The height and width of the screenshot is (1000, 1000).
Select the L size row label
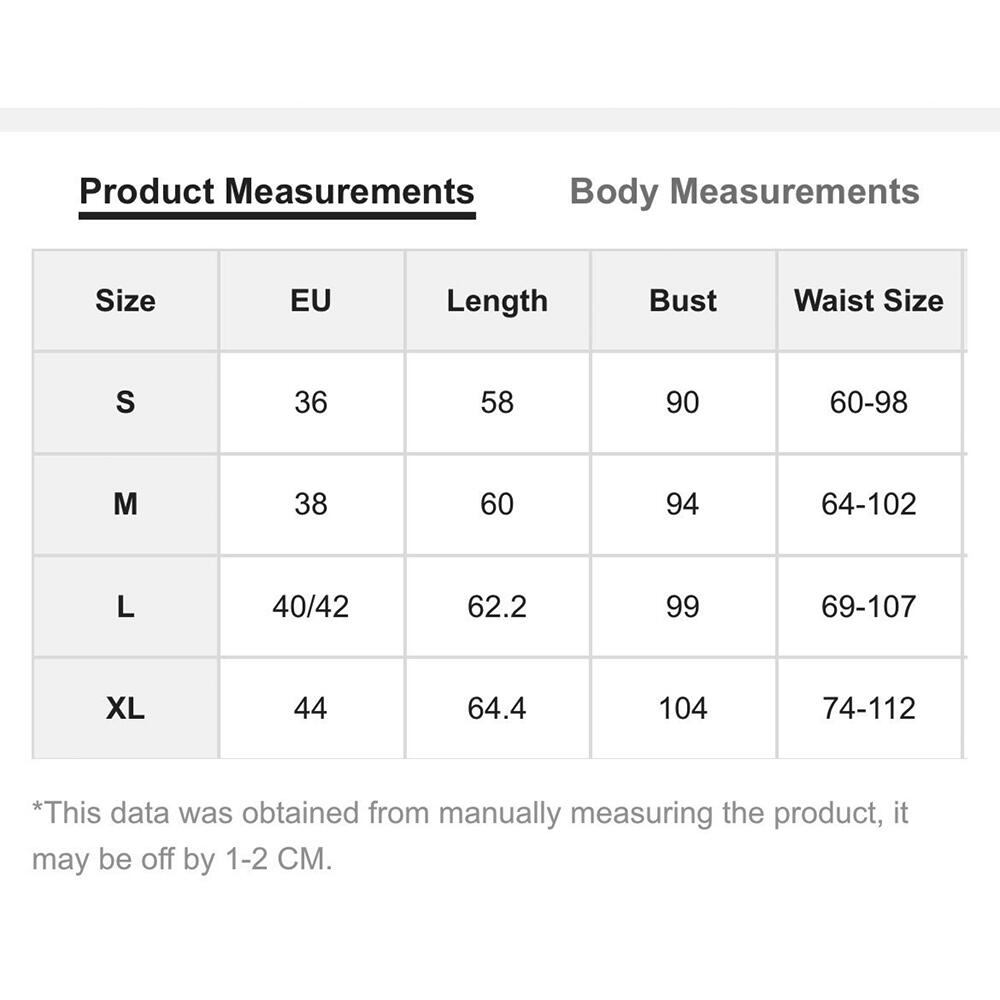[x=125, y=606]
